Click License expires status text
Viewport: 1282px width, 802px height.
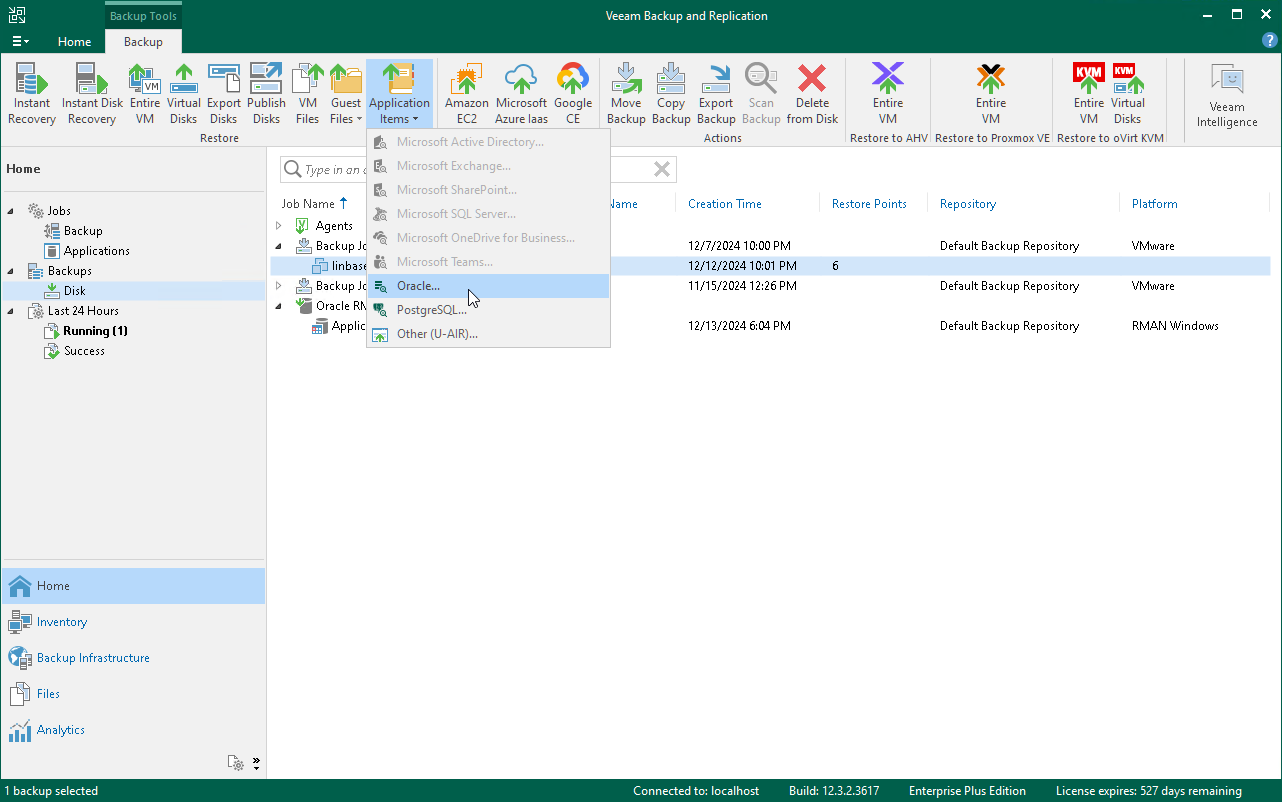1149,791
